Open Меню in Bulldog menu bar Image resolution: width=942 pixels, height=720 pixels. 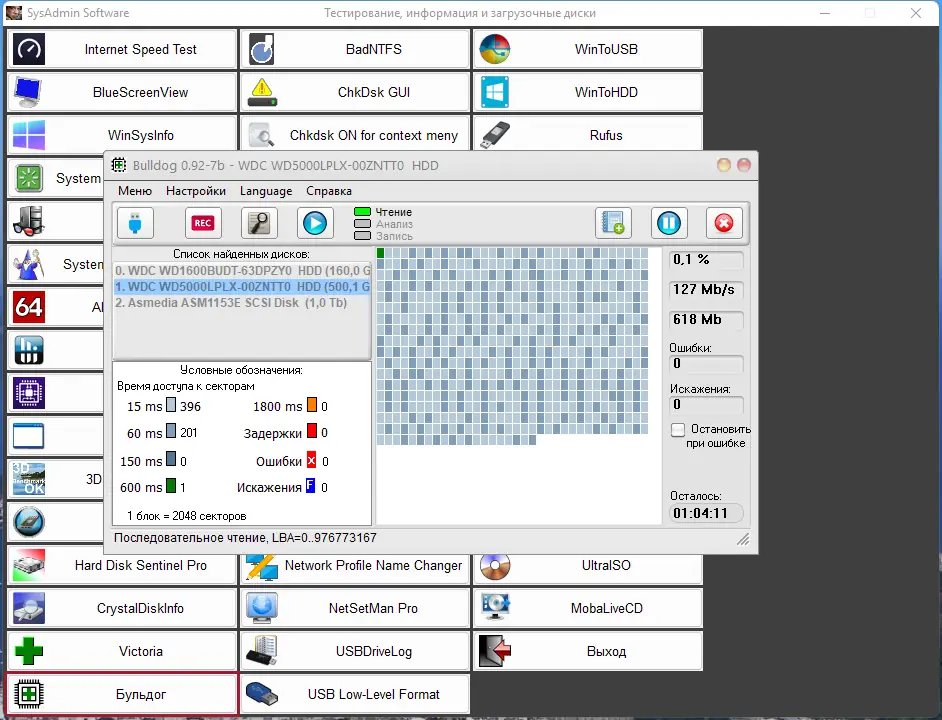click(x=135, y=191)
